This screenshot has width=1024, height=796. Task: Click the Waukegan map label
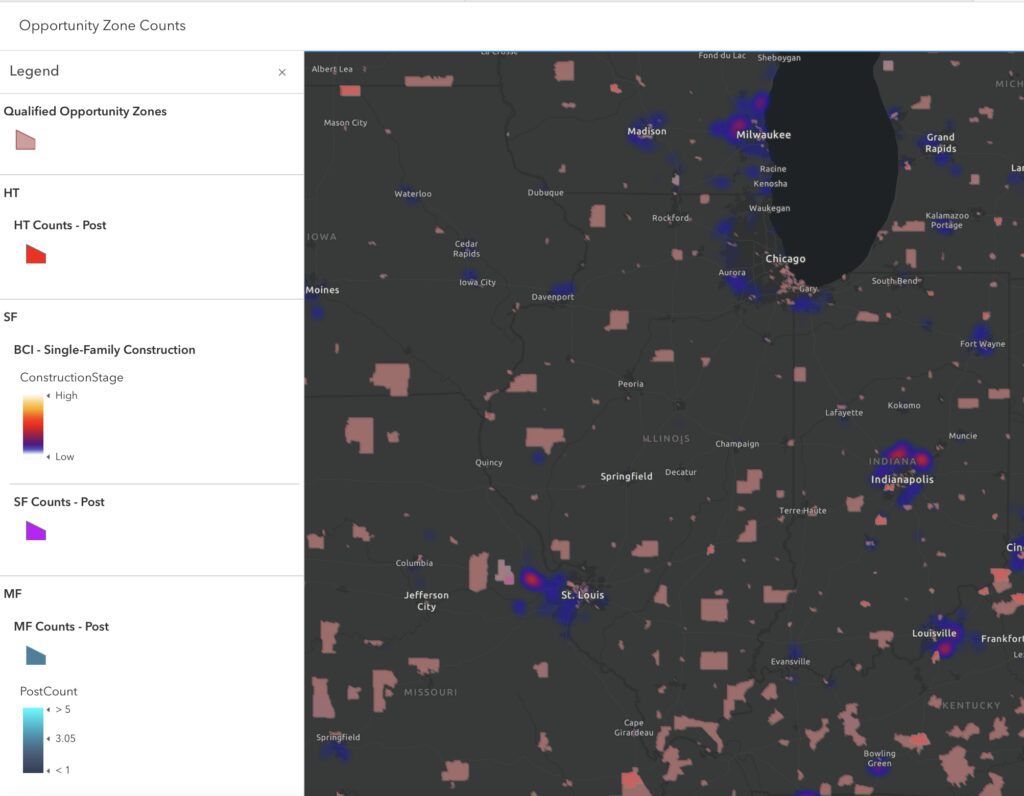pos(769,208)
